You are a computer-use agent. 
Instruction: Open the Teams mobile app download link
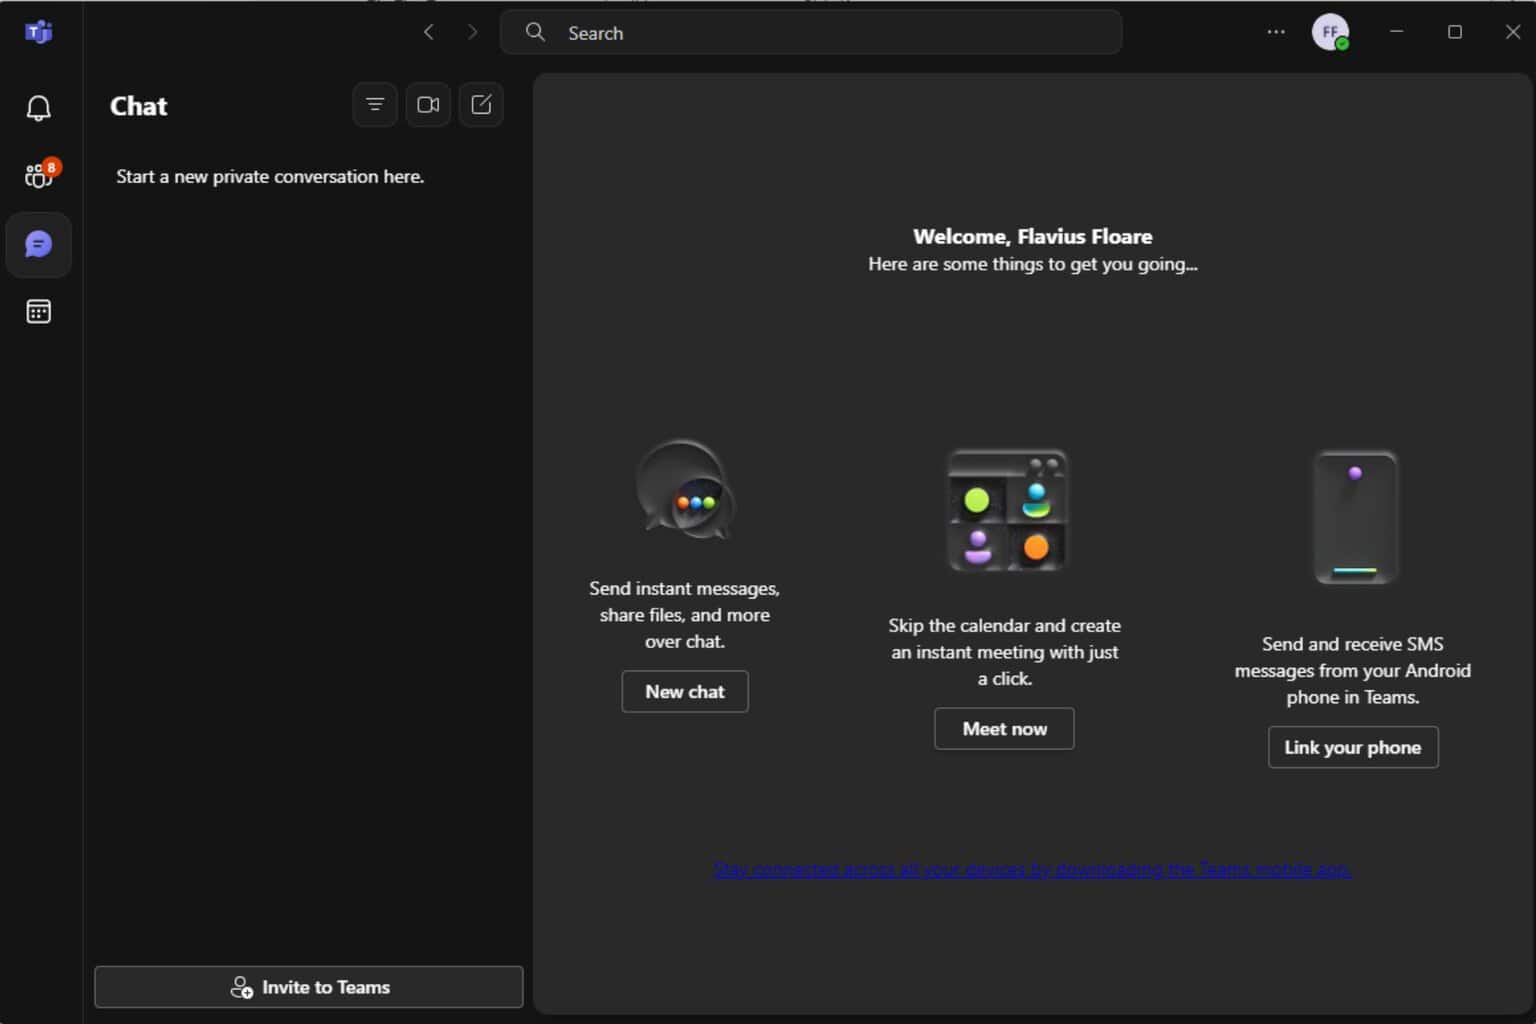[1032, 870]
